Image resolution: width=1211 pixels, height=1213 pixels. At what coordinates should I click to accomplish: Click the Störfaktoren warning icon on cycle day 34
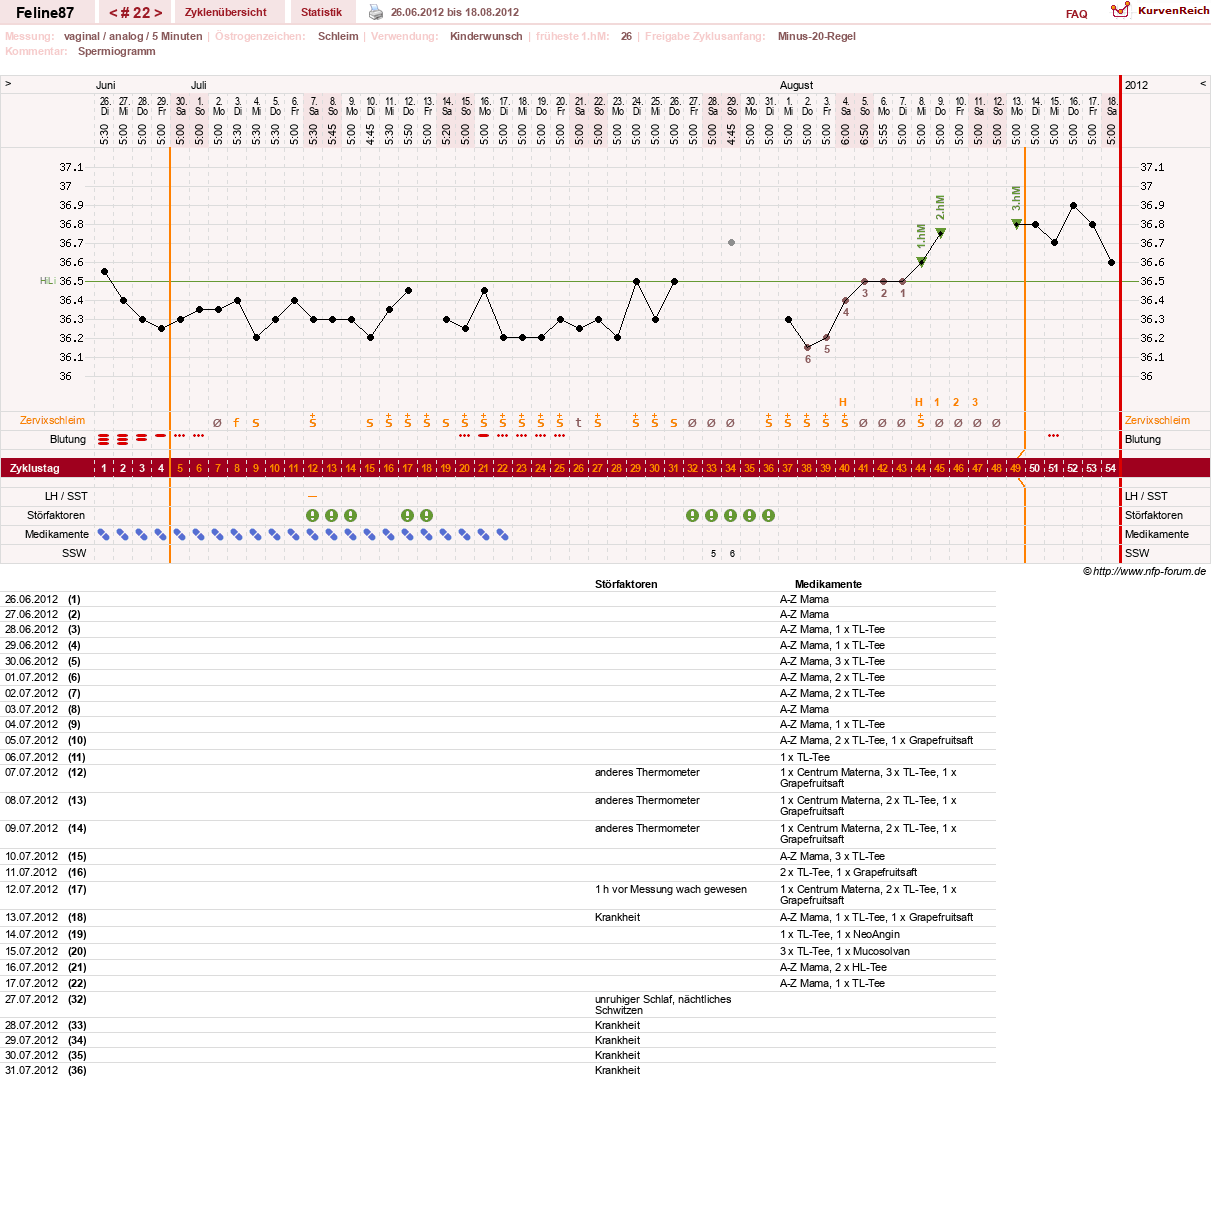pyautogui.click(x=731, y=516)
